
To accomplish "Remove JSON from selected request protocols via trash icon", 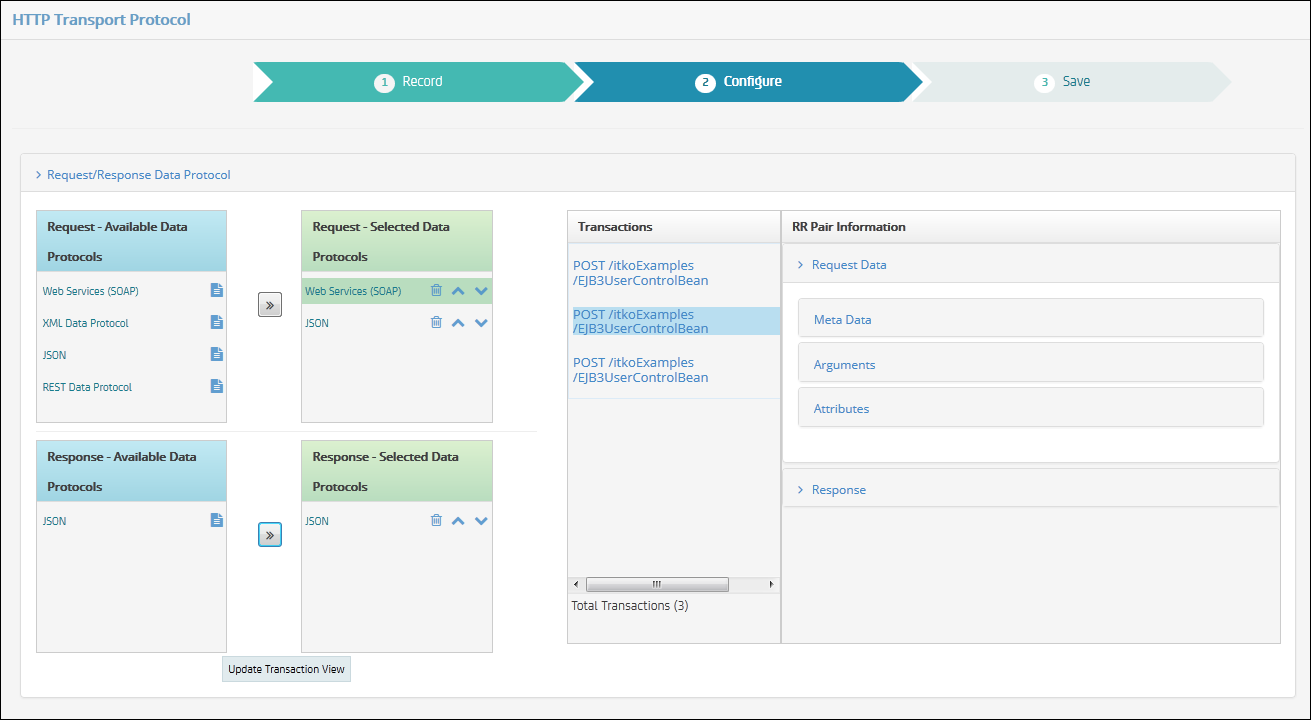I will (x=436, y=322).
